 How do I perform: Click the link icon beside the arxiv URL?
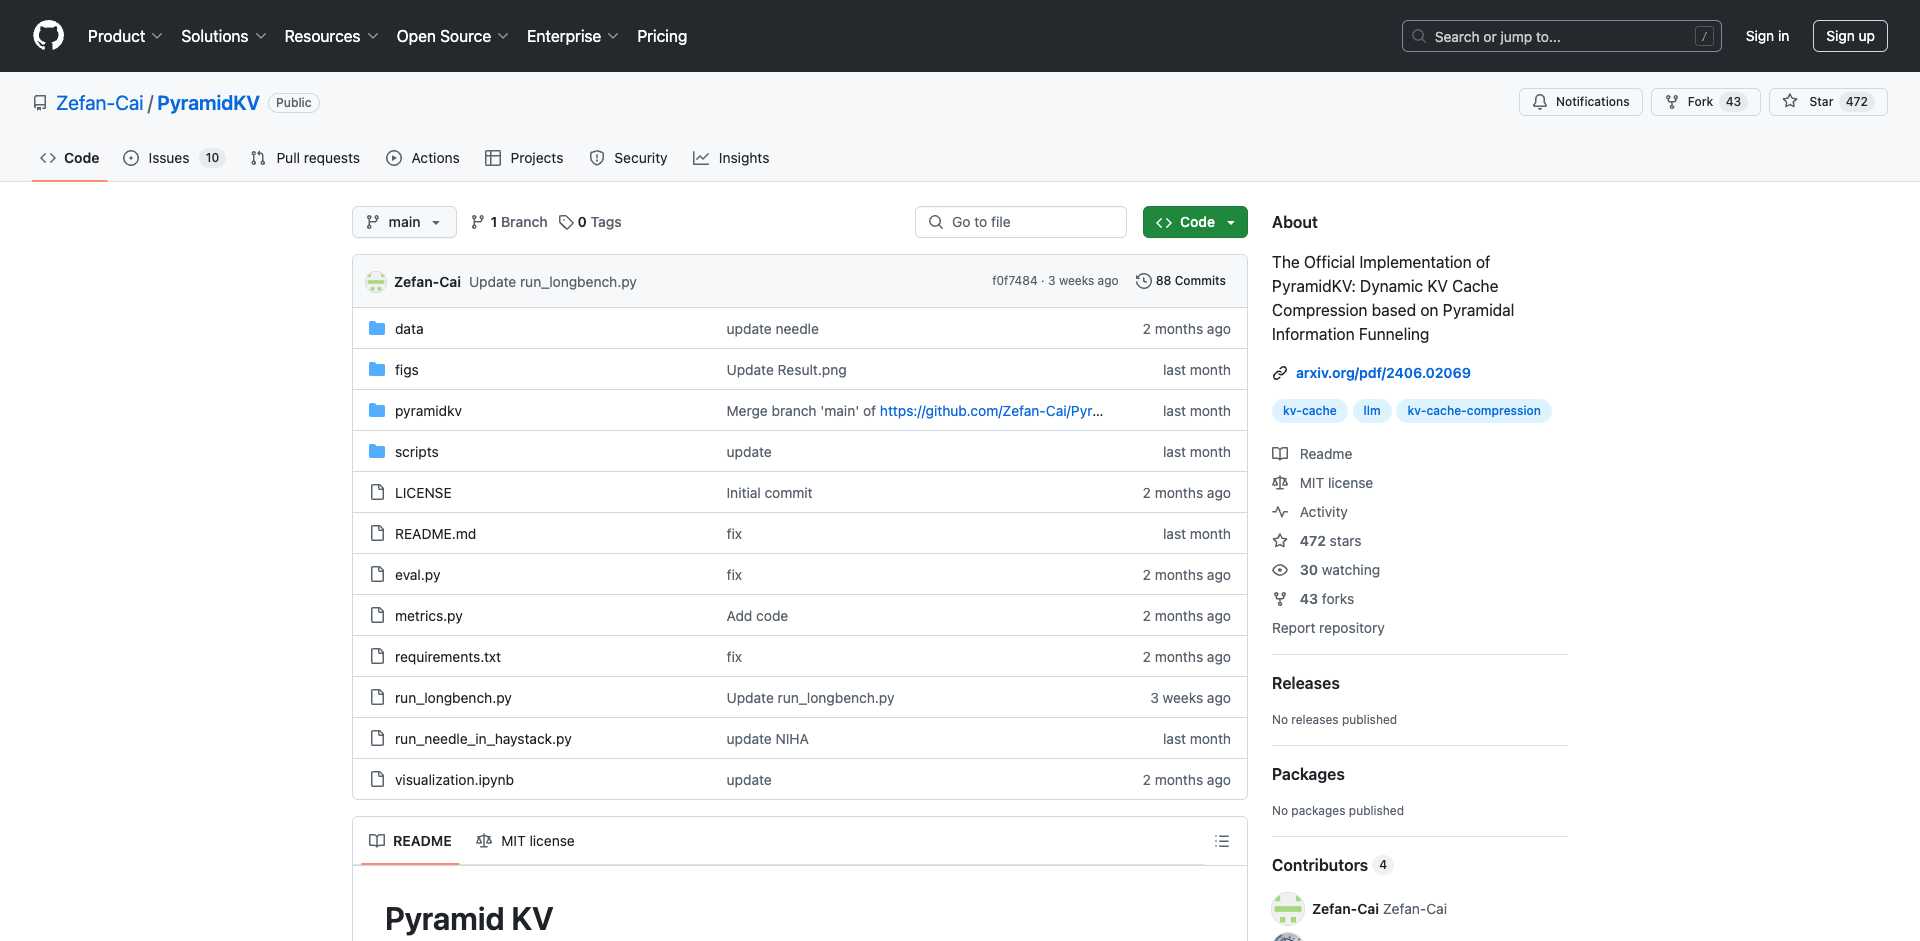tap(1280, 373)
